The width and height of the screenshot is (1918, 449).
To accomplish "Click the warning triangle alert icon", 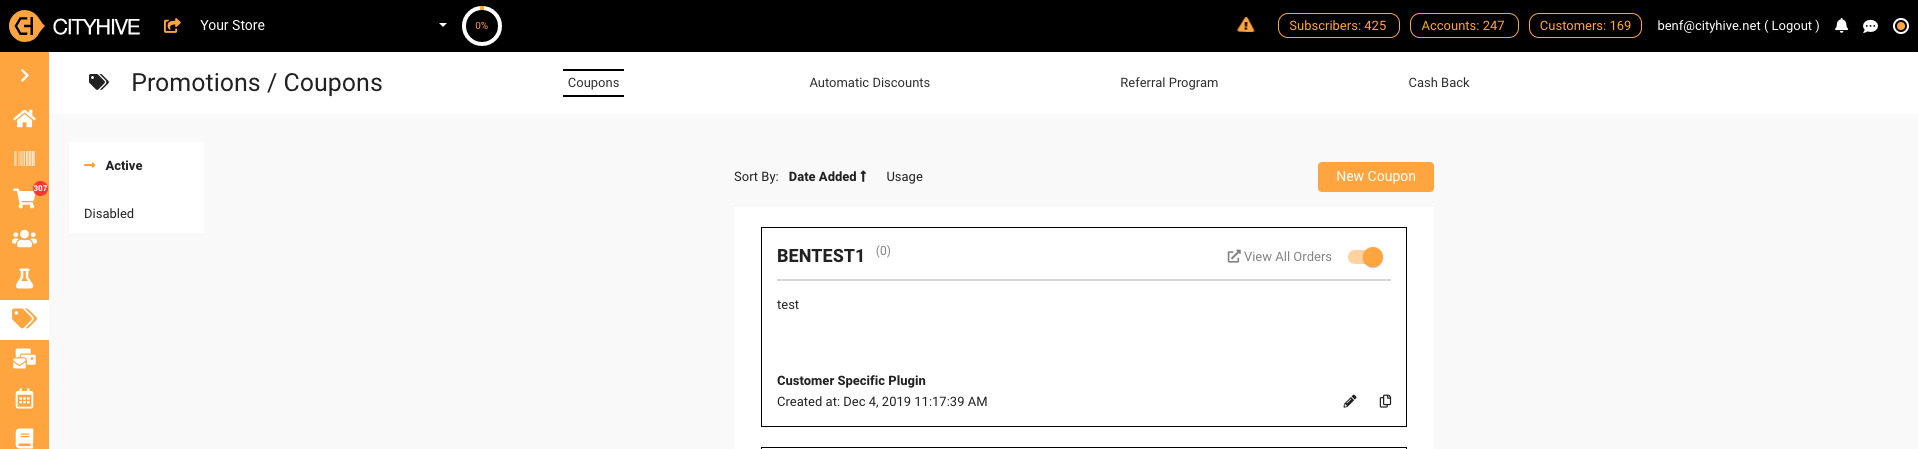I will 1245,25.
